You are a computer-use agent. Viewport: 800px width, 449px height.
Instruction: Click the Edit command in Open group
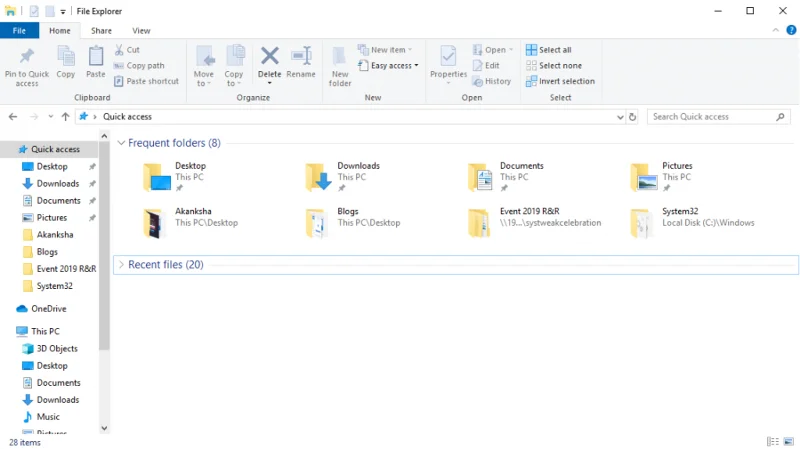point(486,65)
